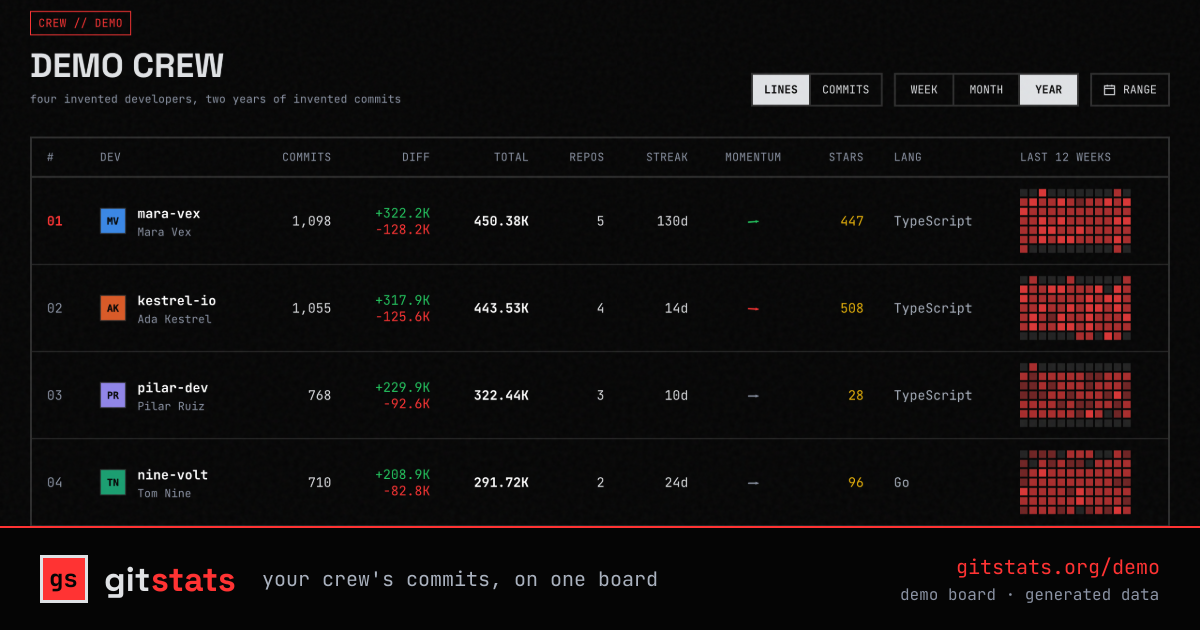The height and width of the screenshot is (630, 1200).
Task: Click the PR avatar for pilar-dev
Action: coord(113,395)
